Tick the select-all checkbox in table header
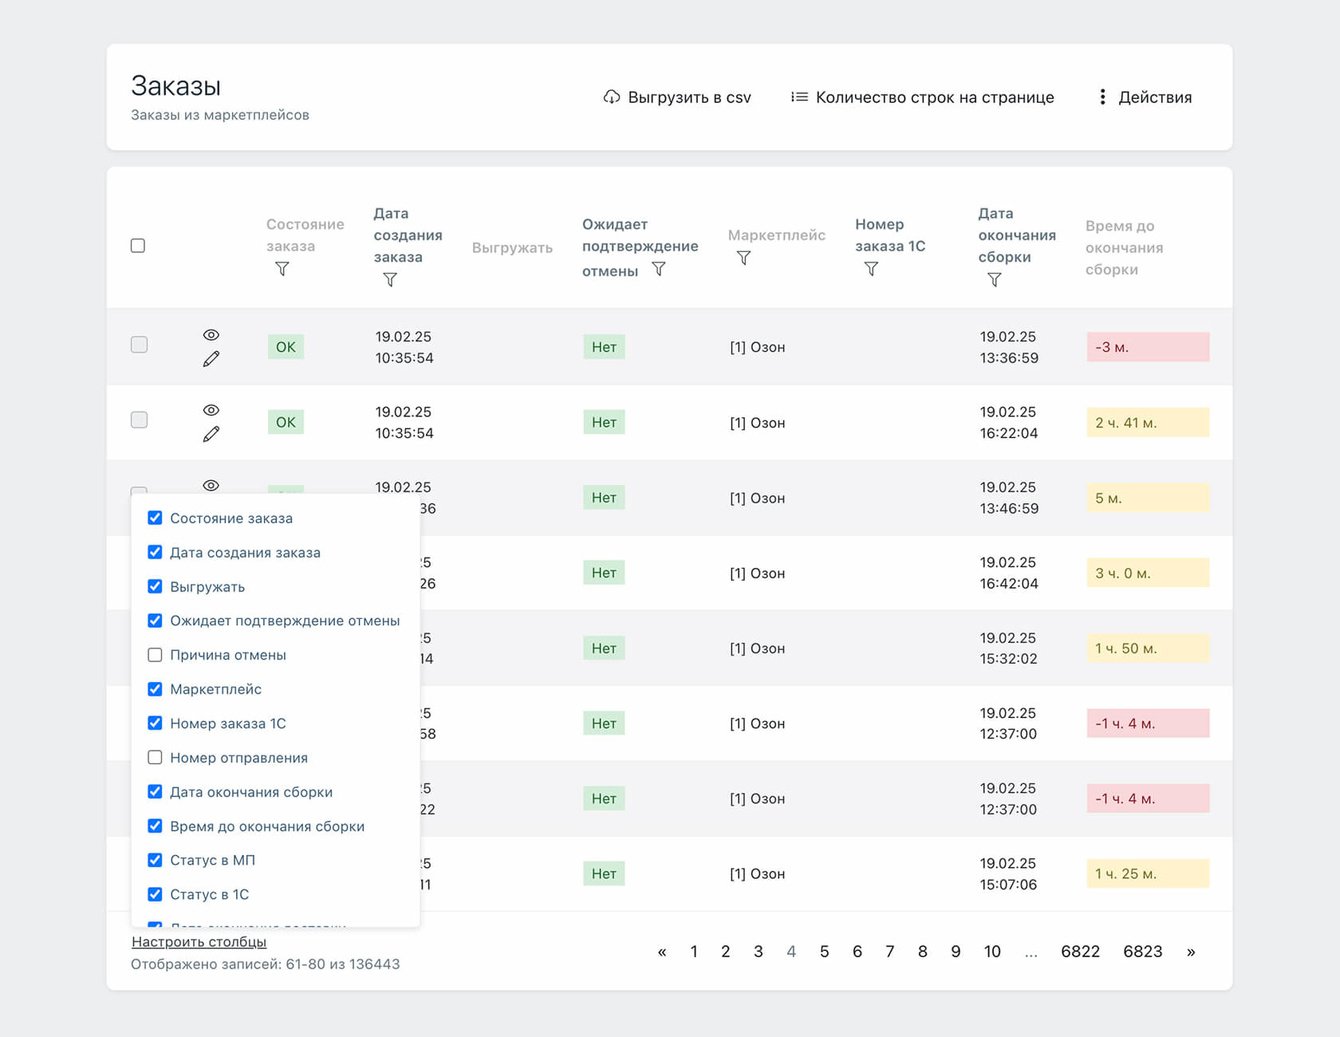Image resolution: width=1340 pixels, height=1037 pixels. pyautogui.click(x=138, y=246)
